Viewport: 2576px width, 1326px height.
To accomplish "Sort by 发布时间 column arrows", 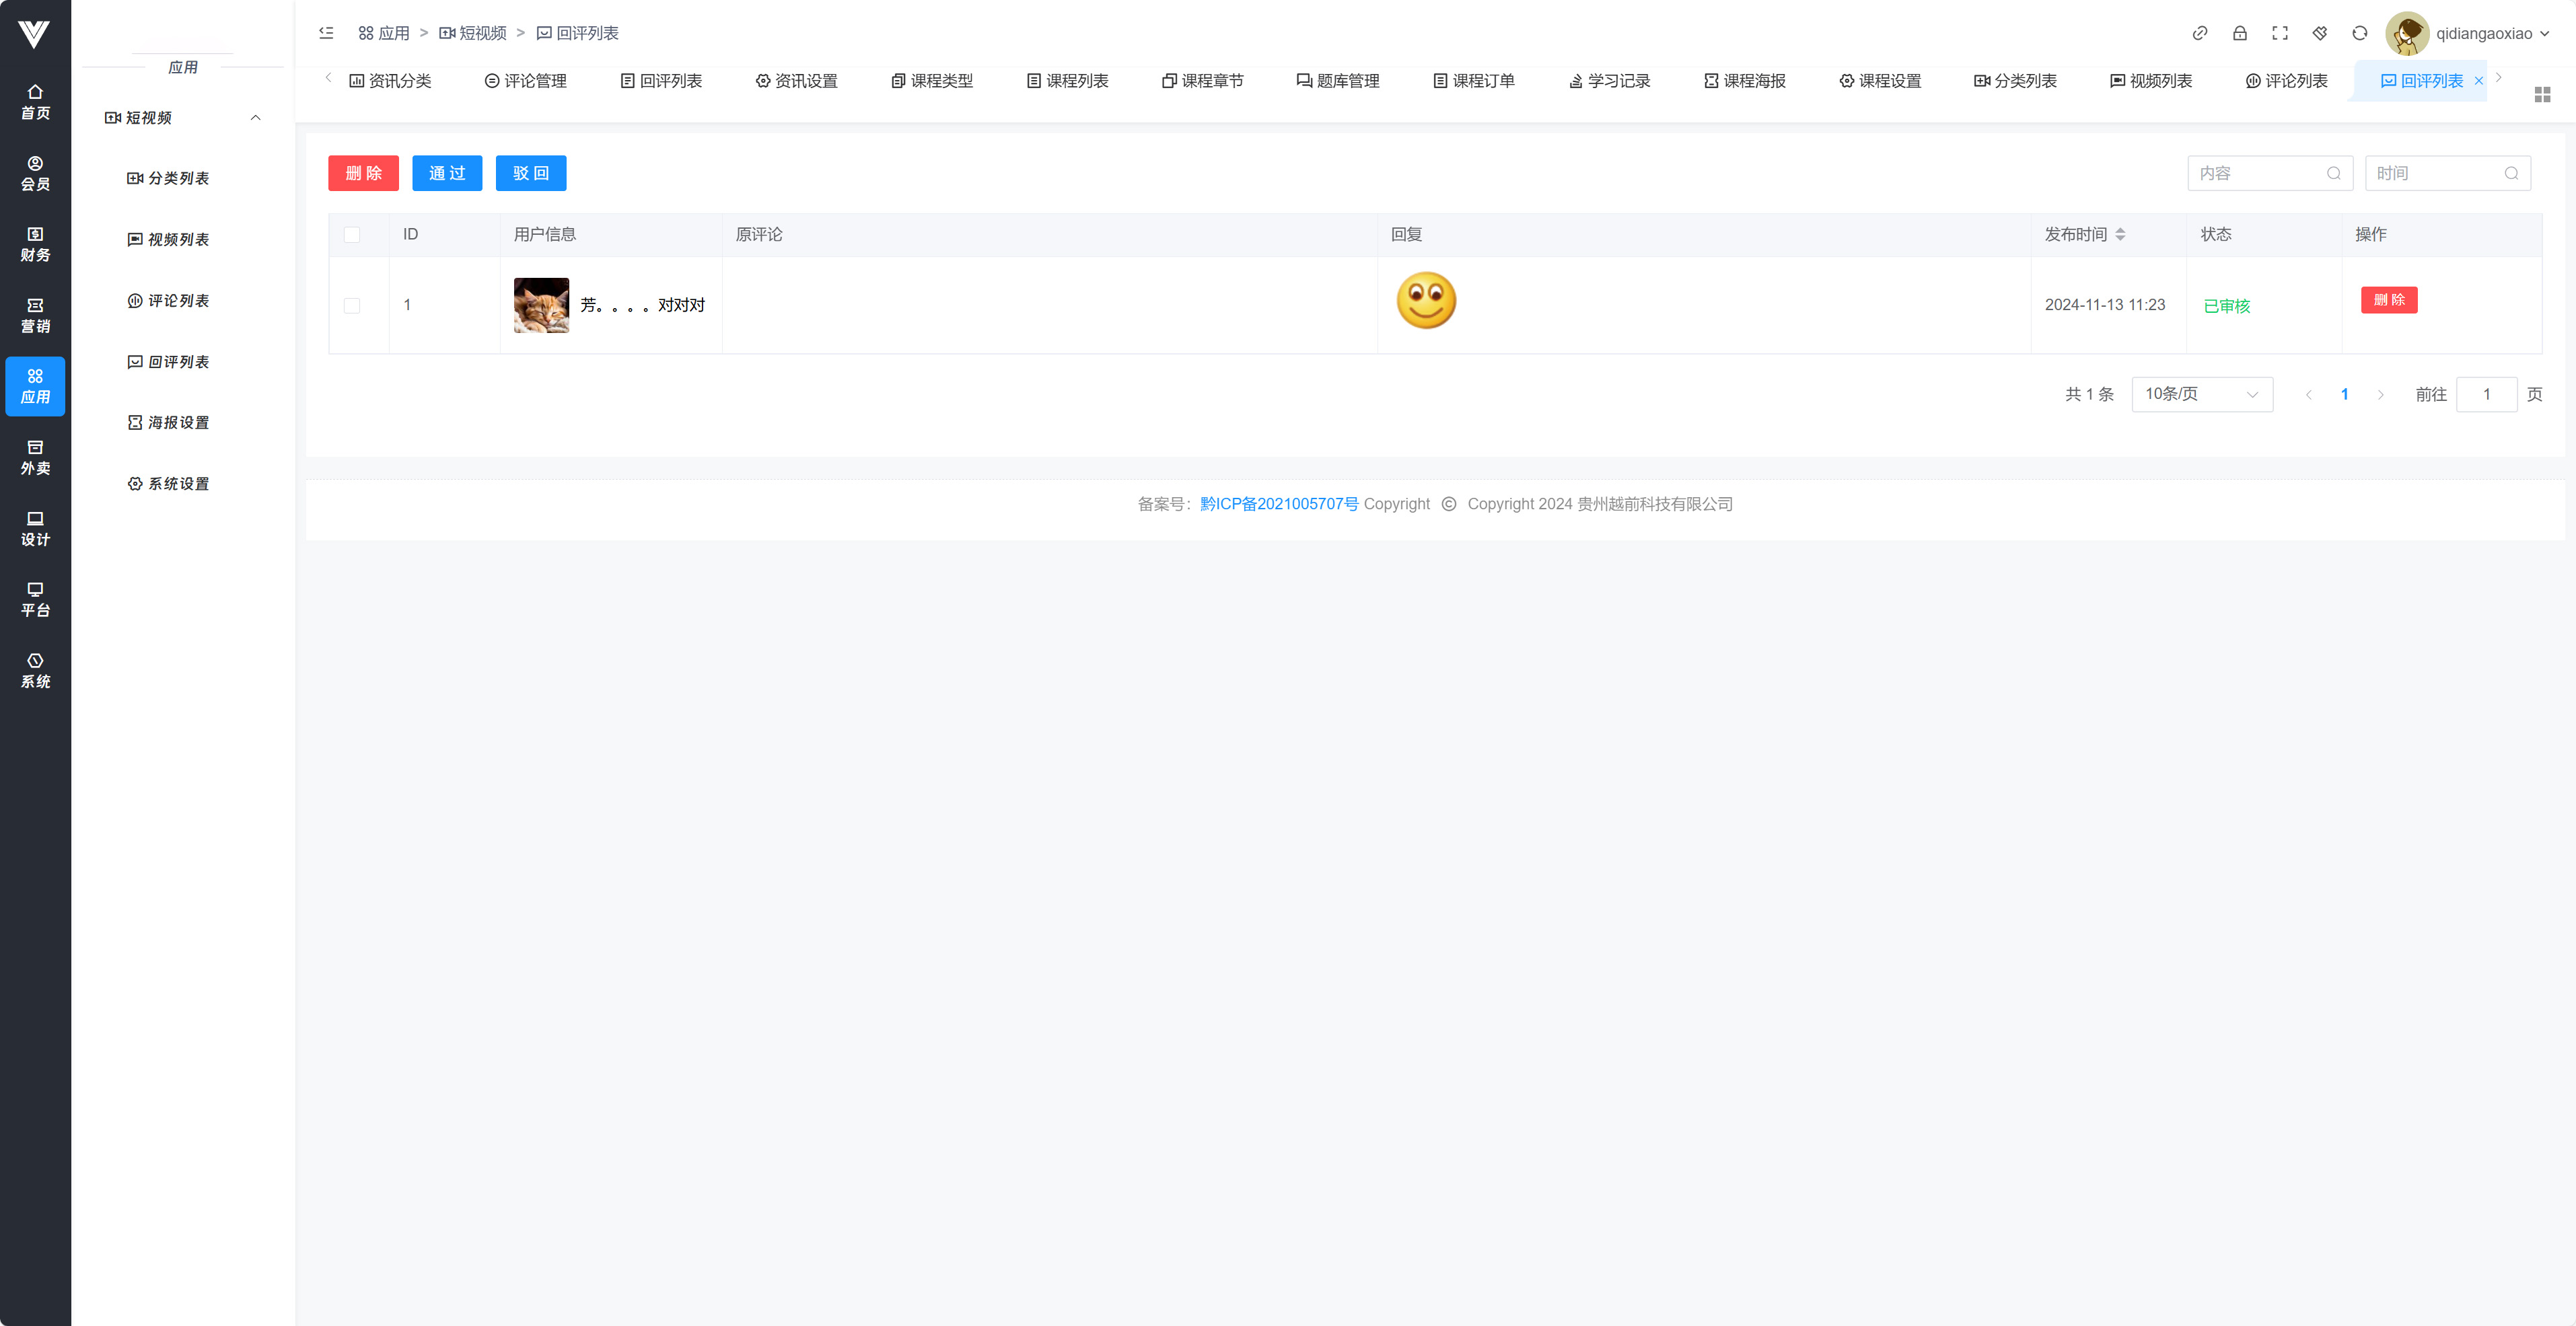I will [2120, 234].
